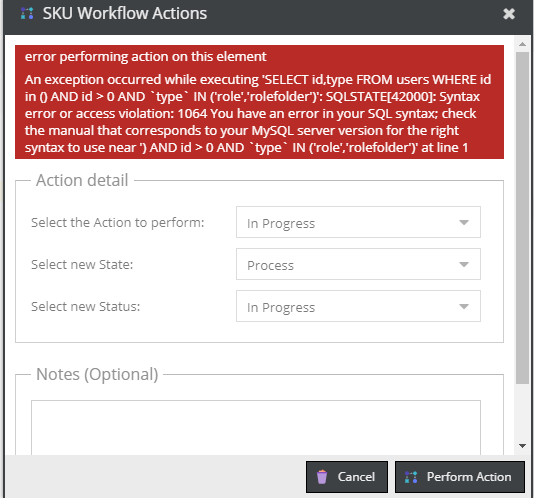Viewport: 534px width, 498px height.
Task: Click the 'SKU Workflow Actions' title text
Action: [125, 14]
